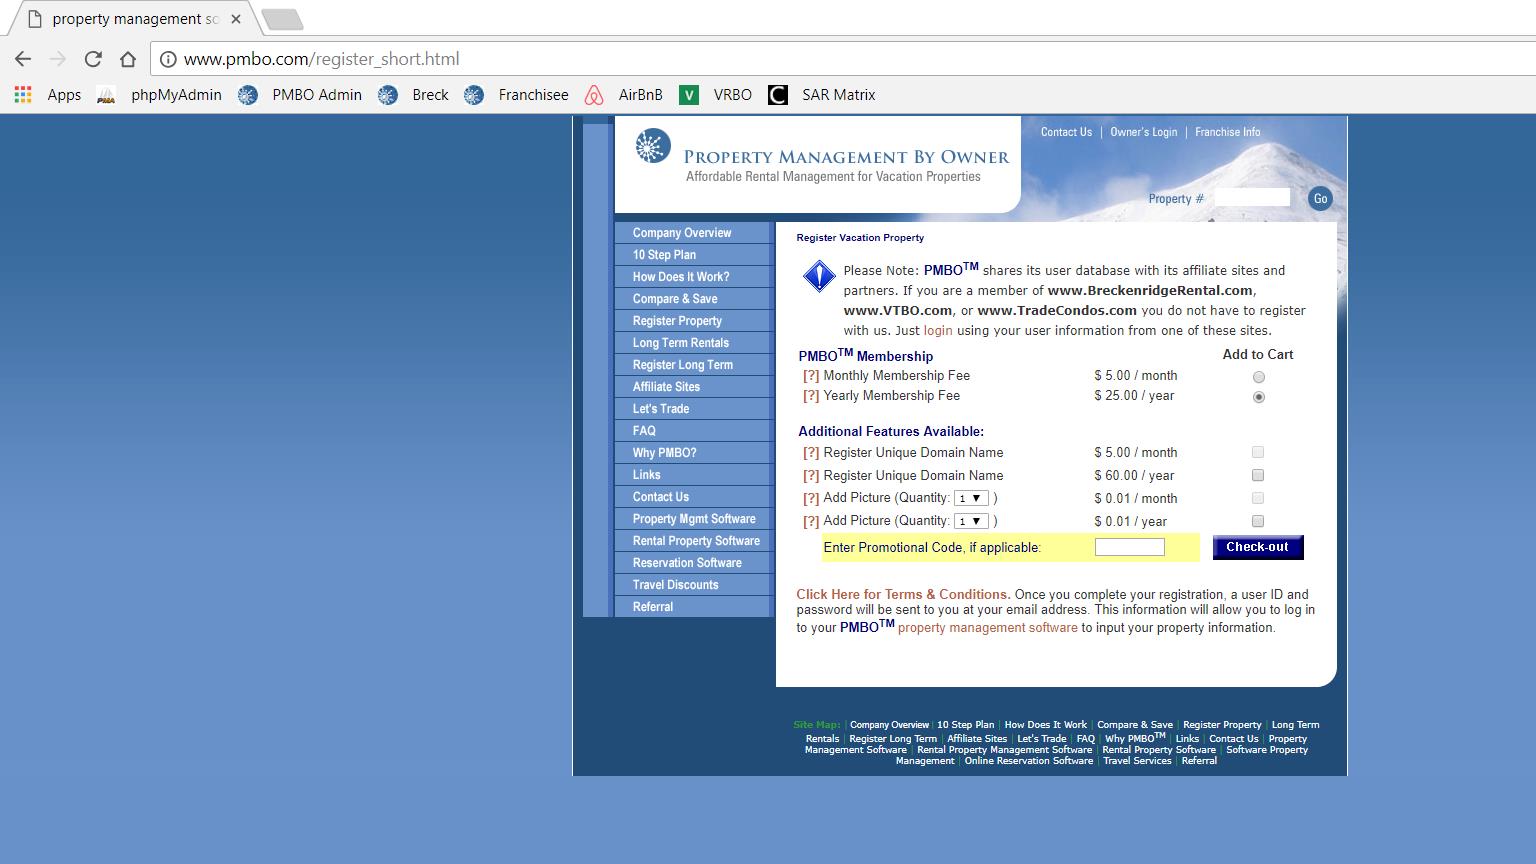Open yearly Add Picture quantity dropdown
The image size is (1536, 864).
(971, 521)
